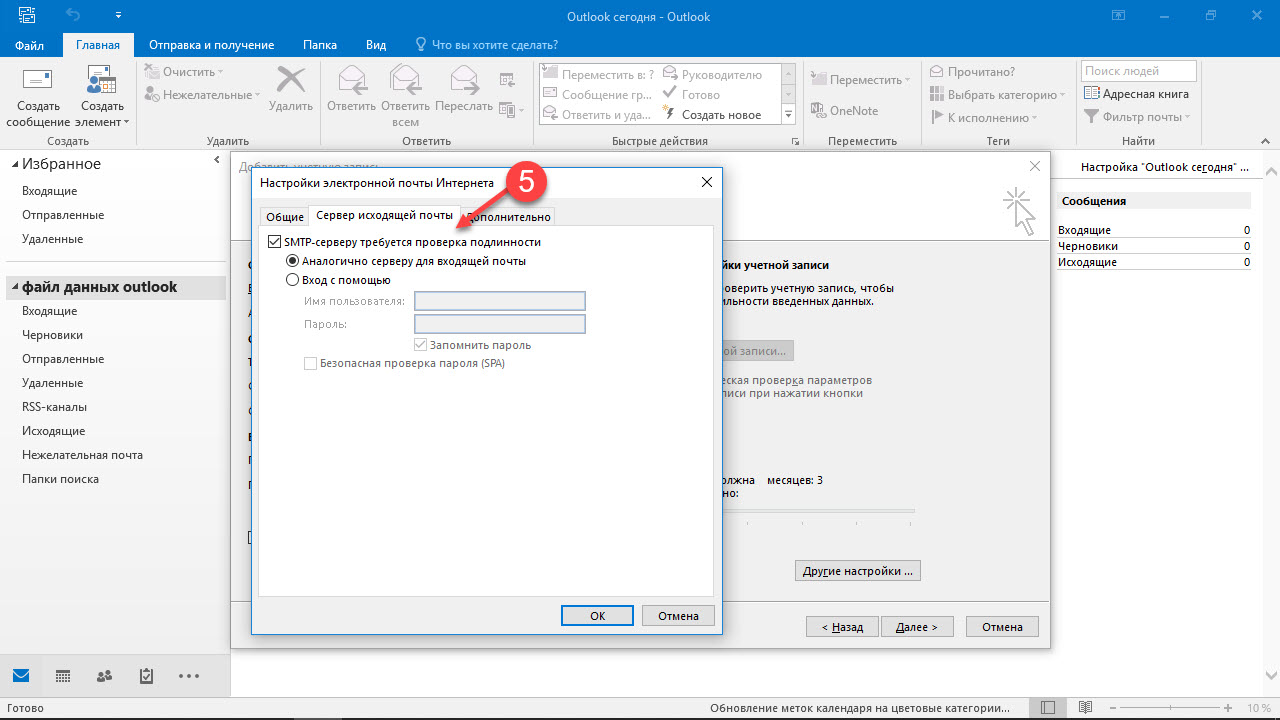Open the Search folders item
The height and width of the screenshot is (720, 1280).
point(60,479)
